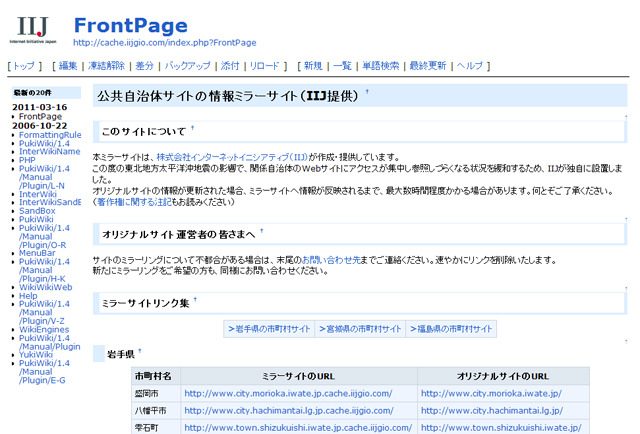Click オリジナルサイトのURL column header
Viewport: 640px width, 434px height.
pyautogui.click(x=503, y=376)
